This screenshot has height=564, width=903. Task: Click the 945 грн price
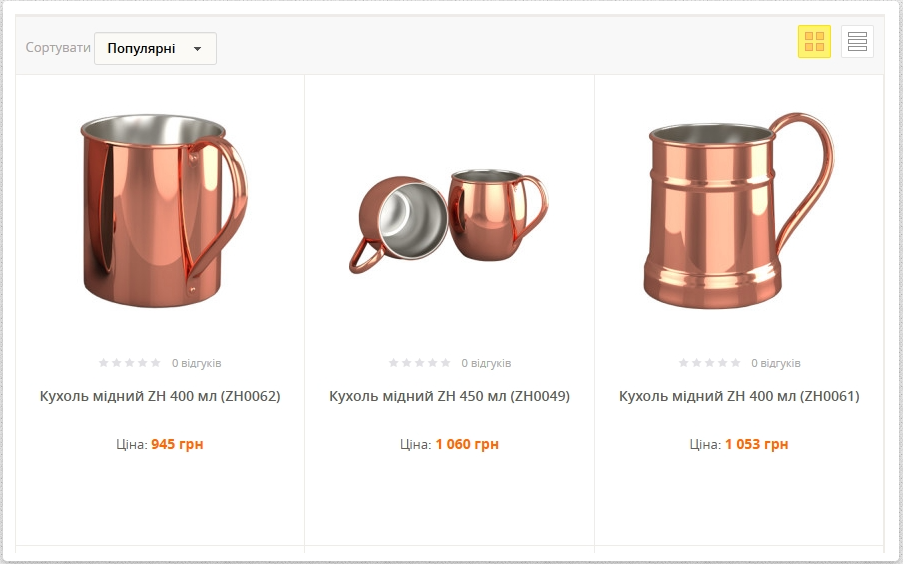coord(177,444)
